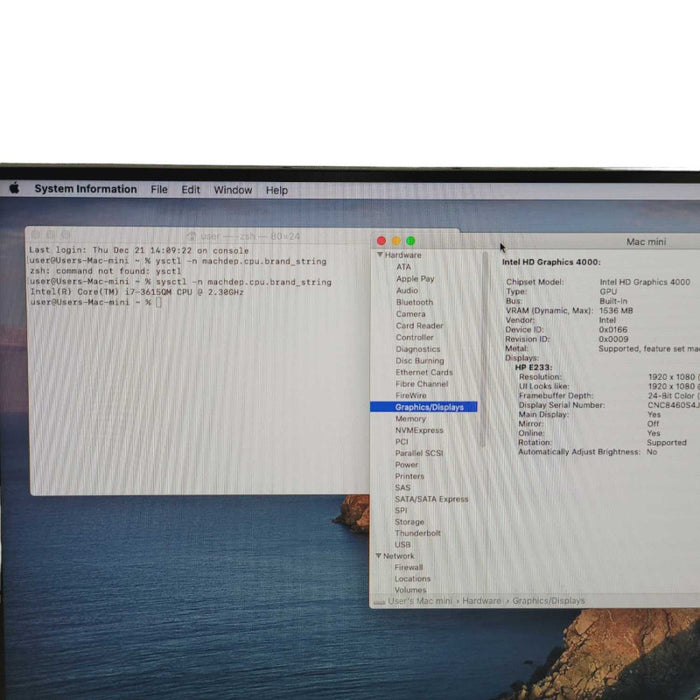Image resolution: width=700 pixels, height=700 pixels.
Task: Click the Framebuffer Depth label
Action: pyautogui.click(x=556, y=396)
